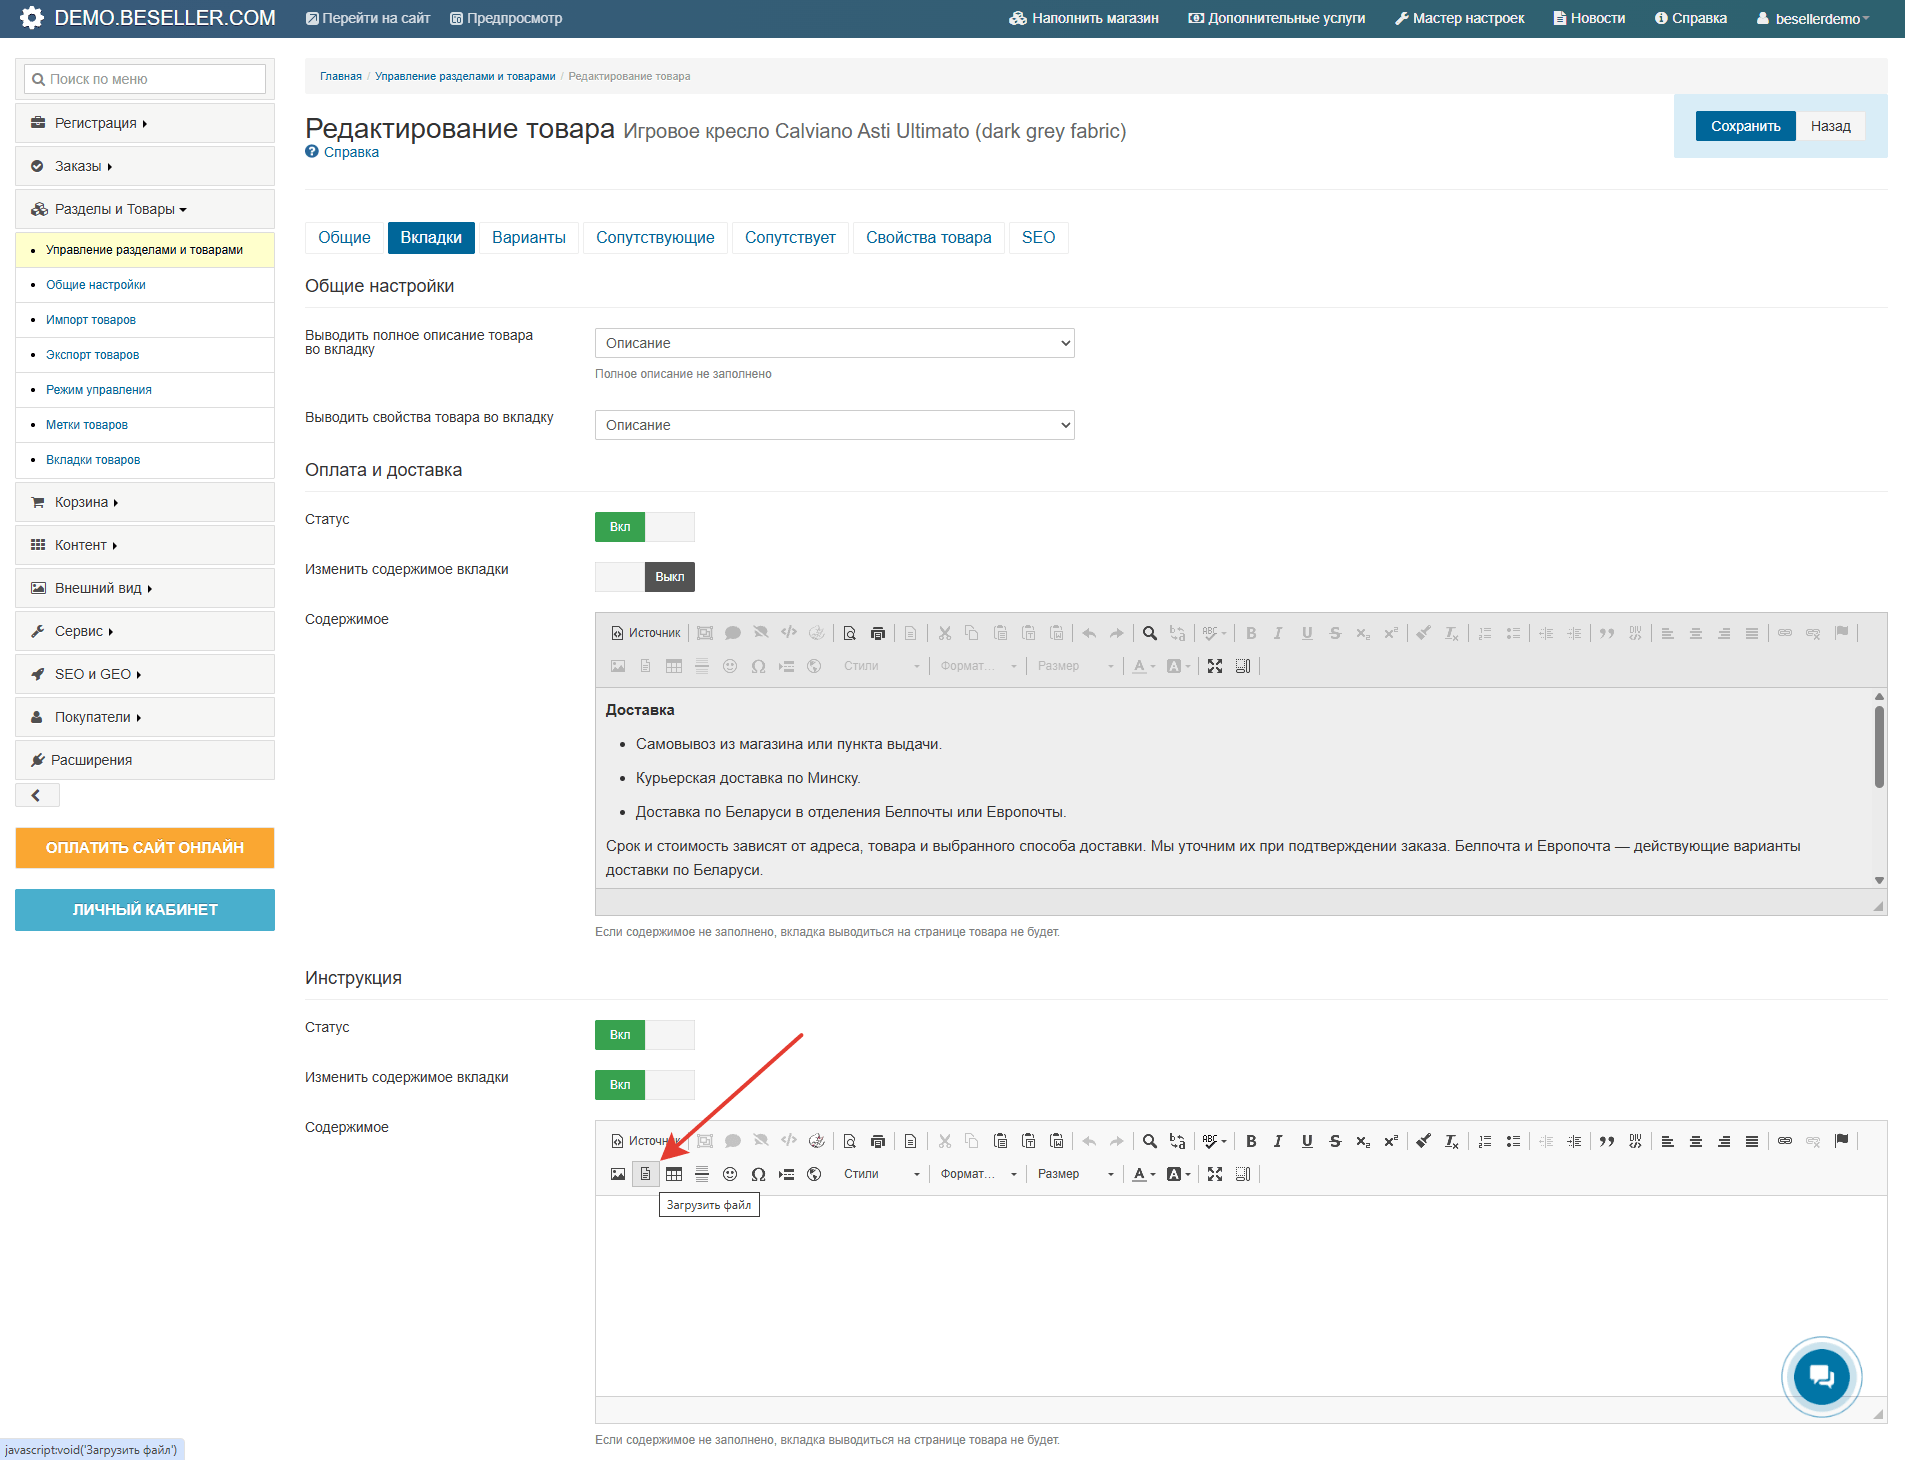This screenshot has height=1479, width=1905.
Task: Switch to the Свойства товара tab
Action: point(929,237)
